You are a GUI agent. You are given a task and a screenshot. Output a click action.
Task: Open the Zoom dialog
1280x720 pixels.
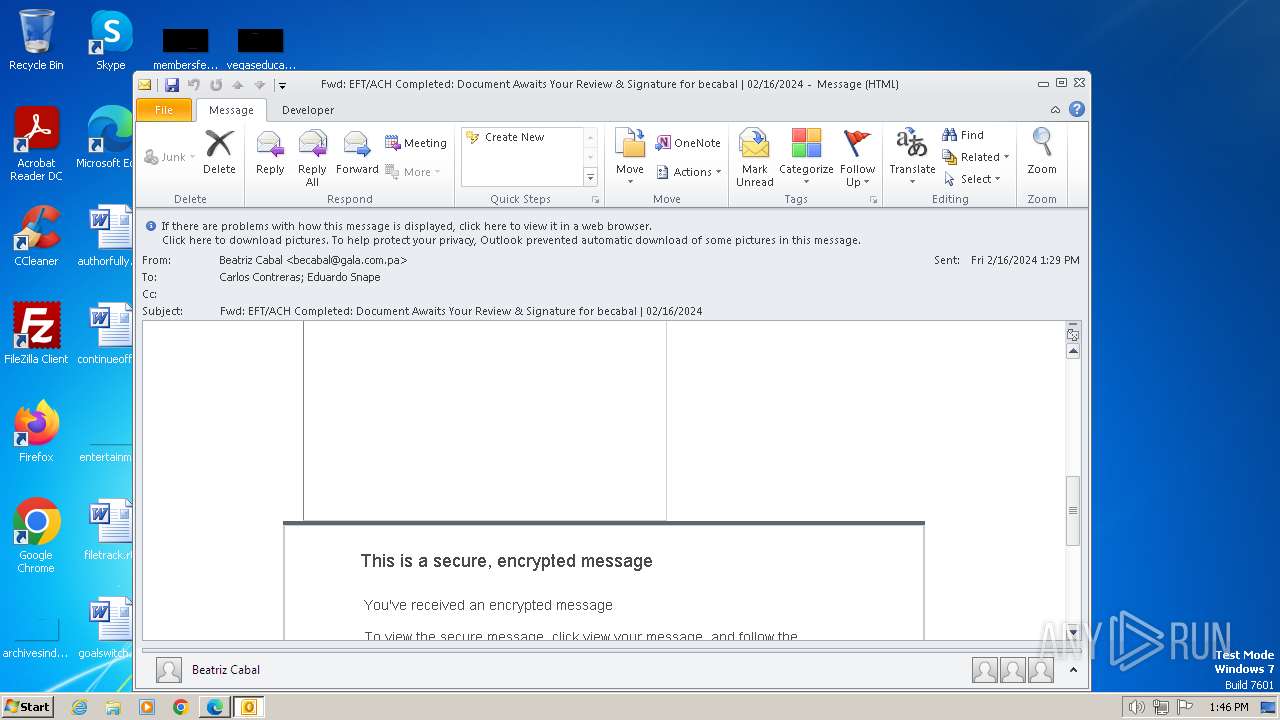tap(1042, 153)
